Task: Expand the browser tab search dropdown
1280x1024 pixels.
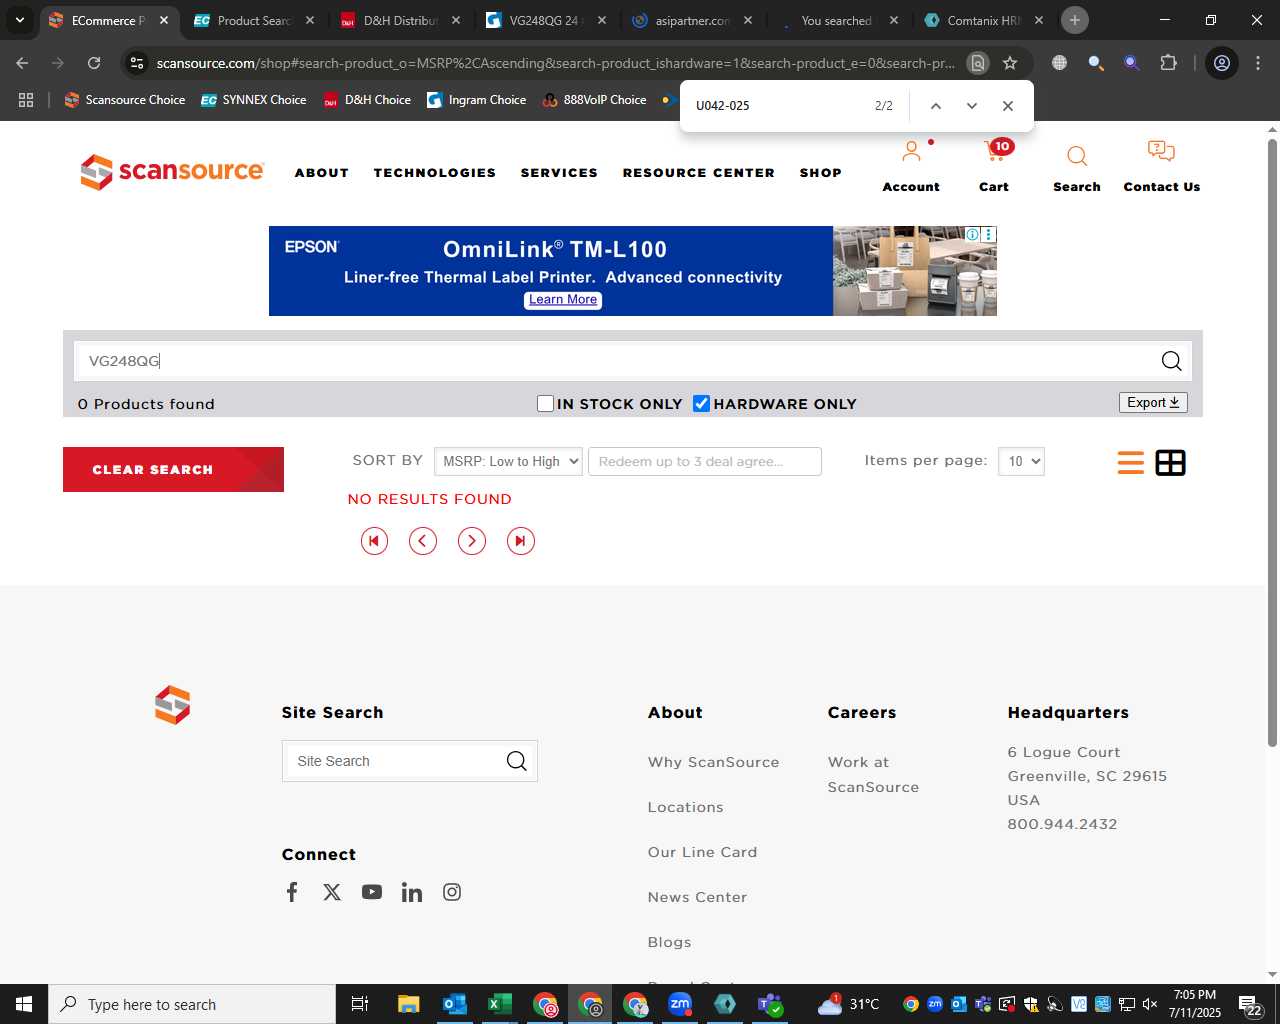Action: point(19,20)
